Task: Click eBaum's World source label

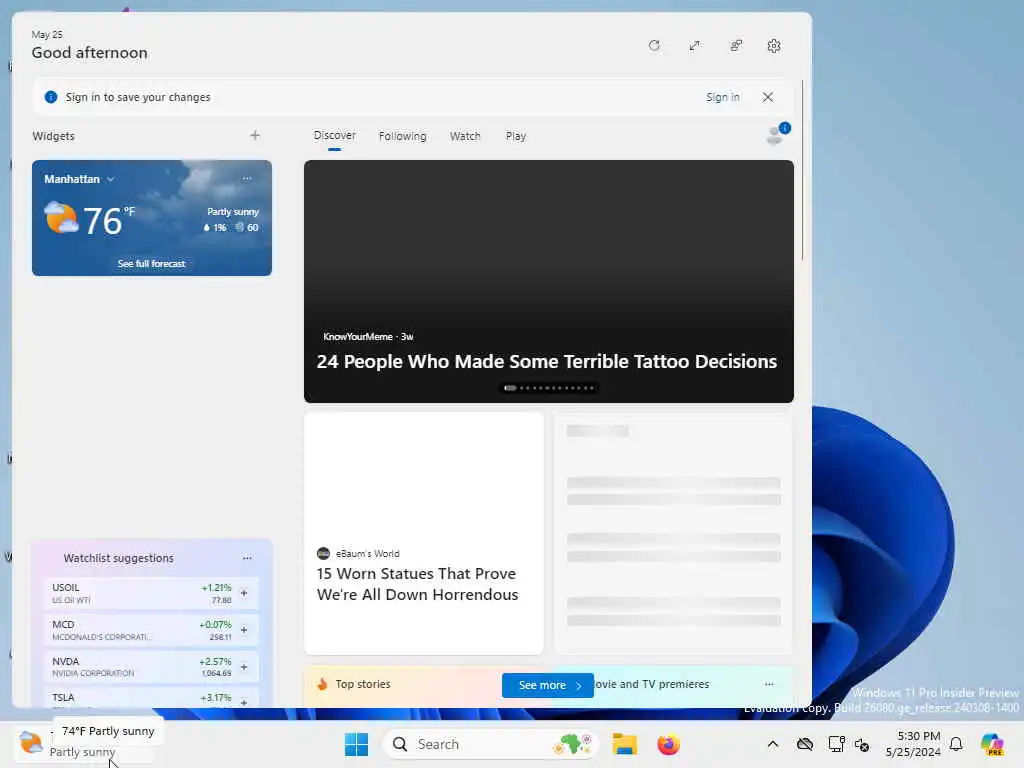Action: click(368, 554)
